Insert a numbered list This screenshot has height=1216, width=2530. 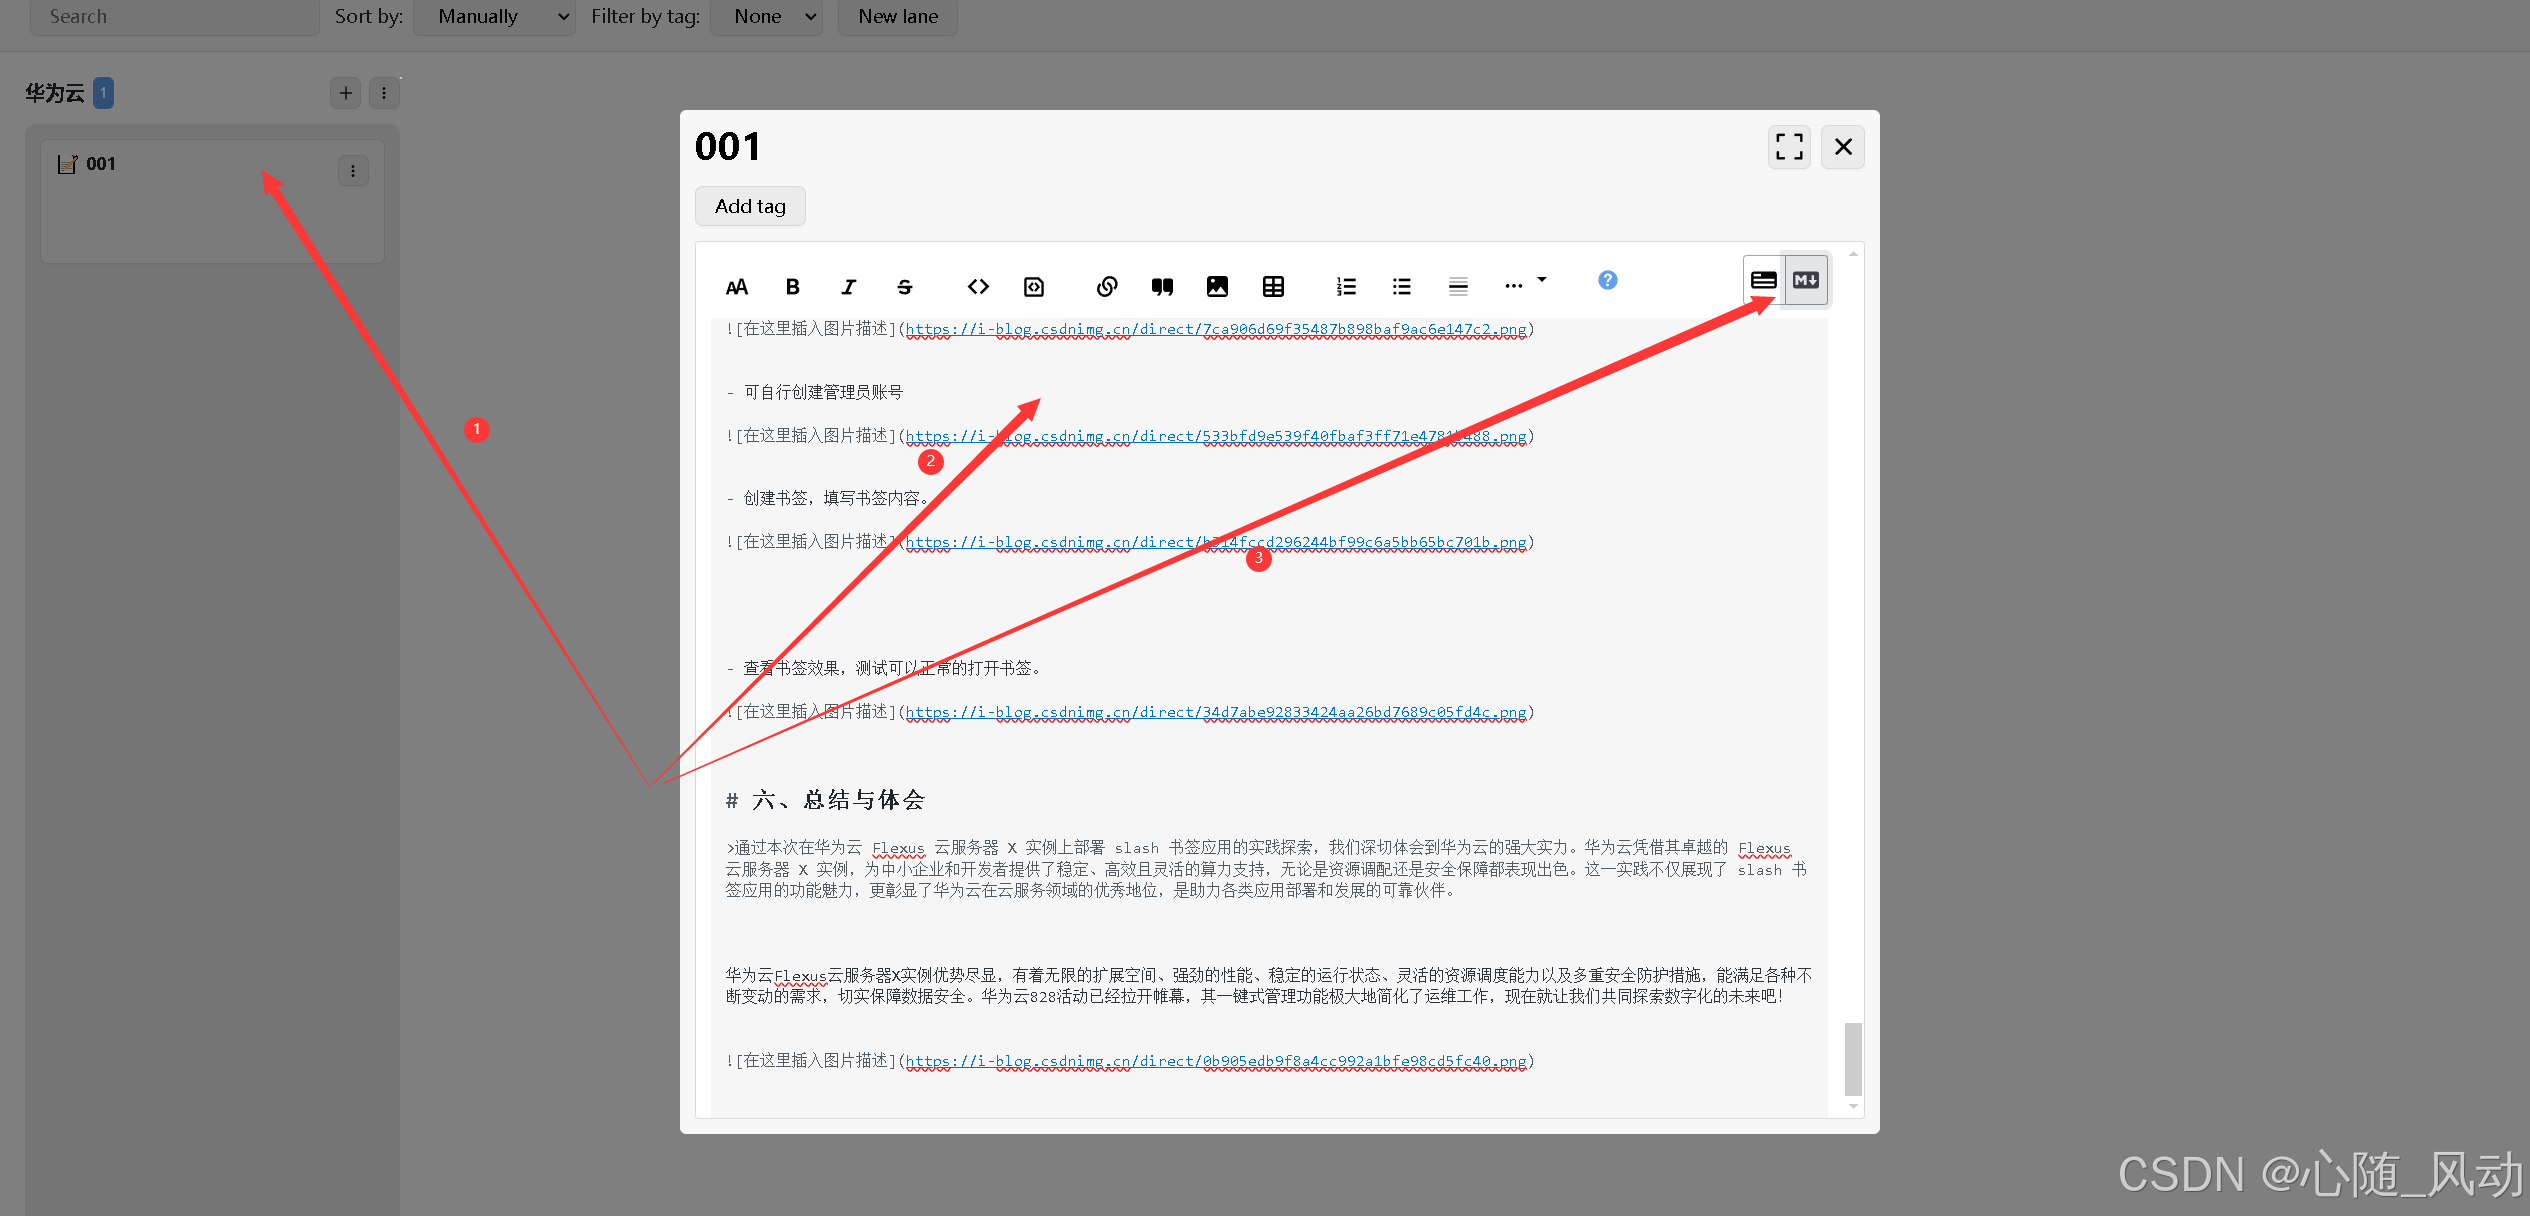(1346, 287)
